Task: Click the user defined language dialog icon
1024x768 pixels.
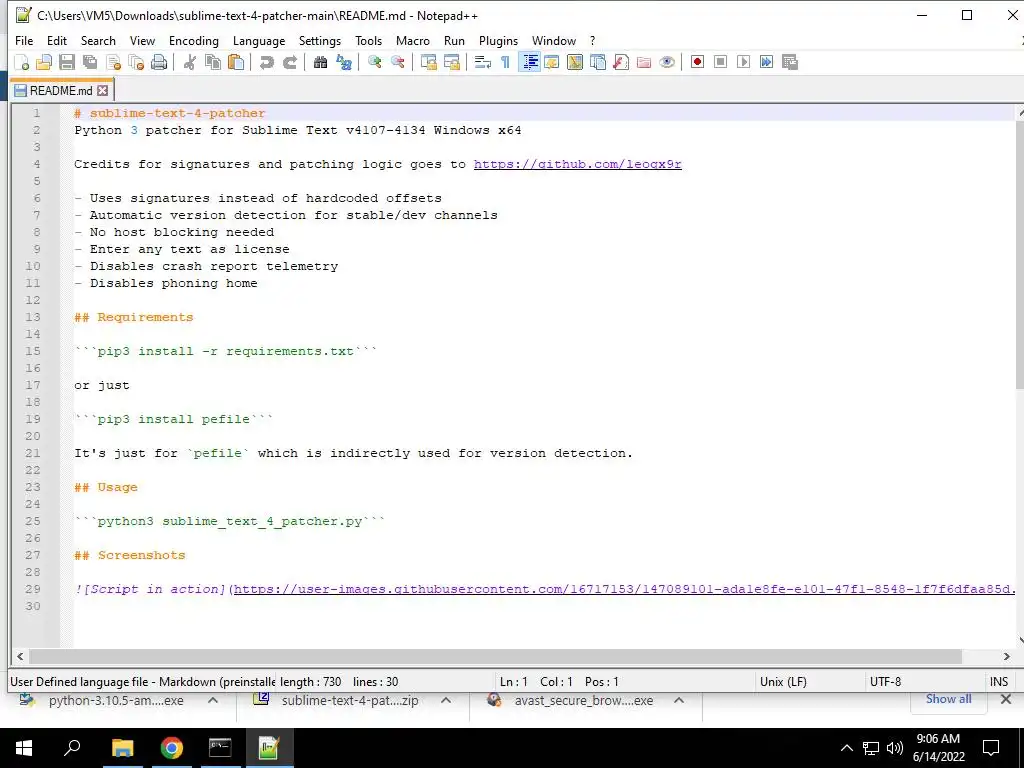Action: [552, 62]
